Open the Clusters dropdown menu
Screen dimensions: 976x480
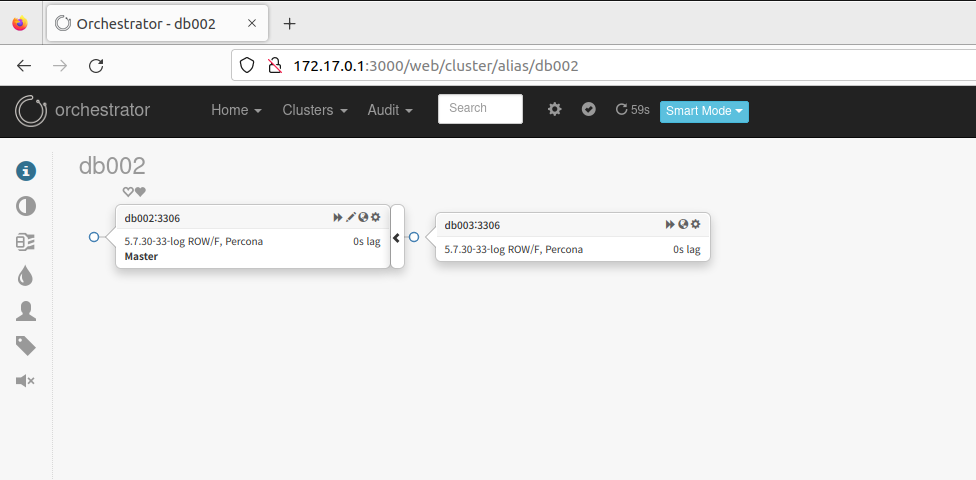pyautogui.click(x=315, y=110)
